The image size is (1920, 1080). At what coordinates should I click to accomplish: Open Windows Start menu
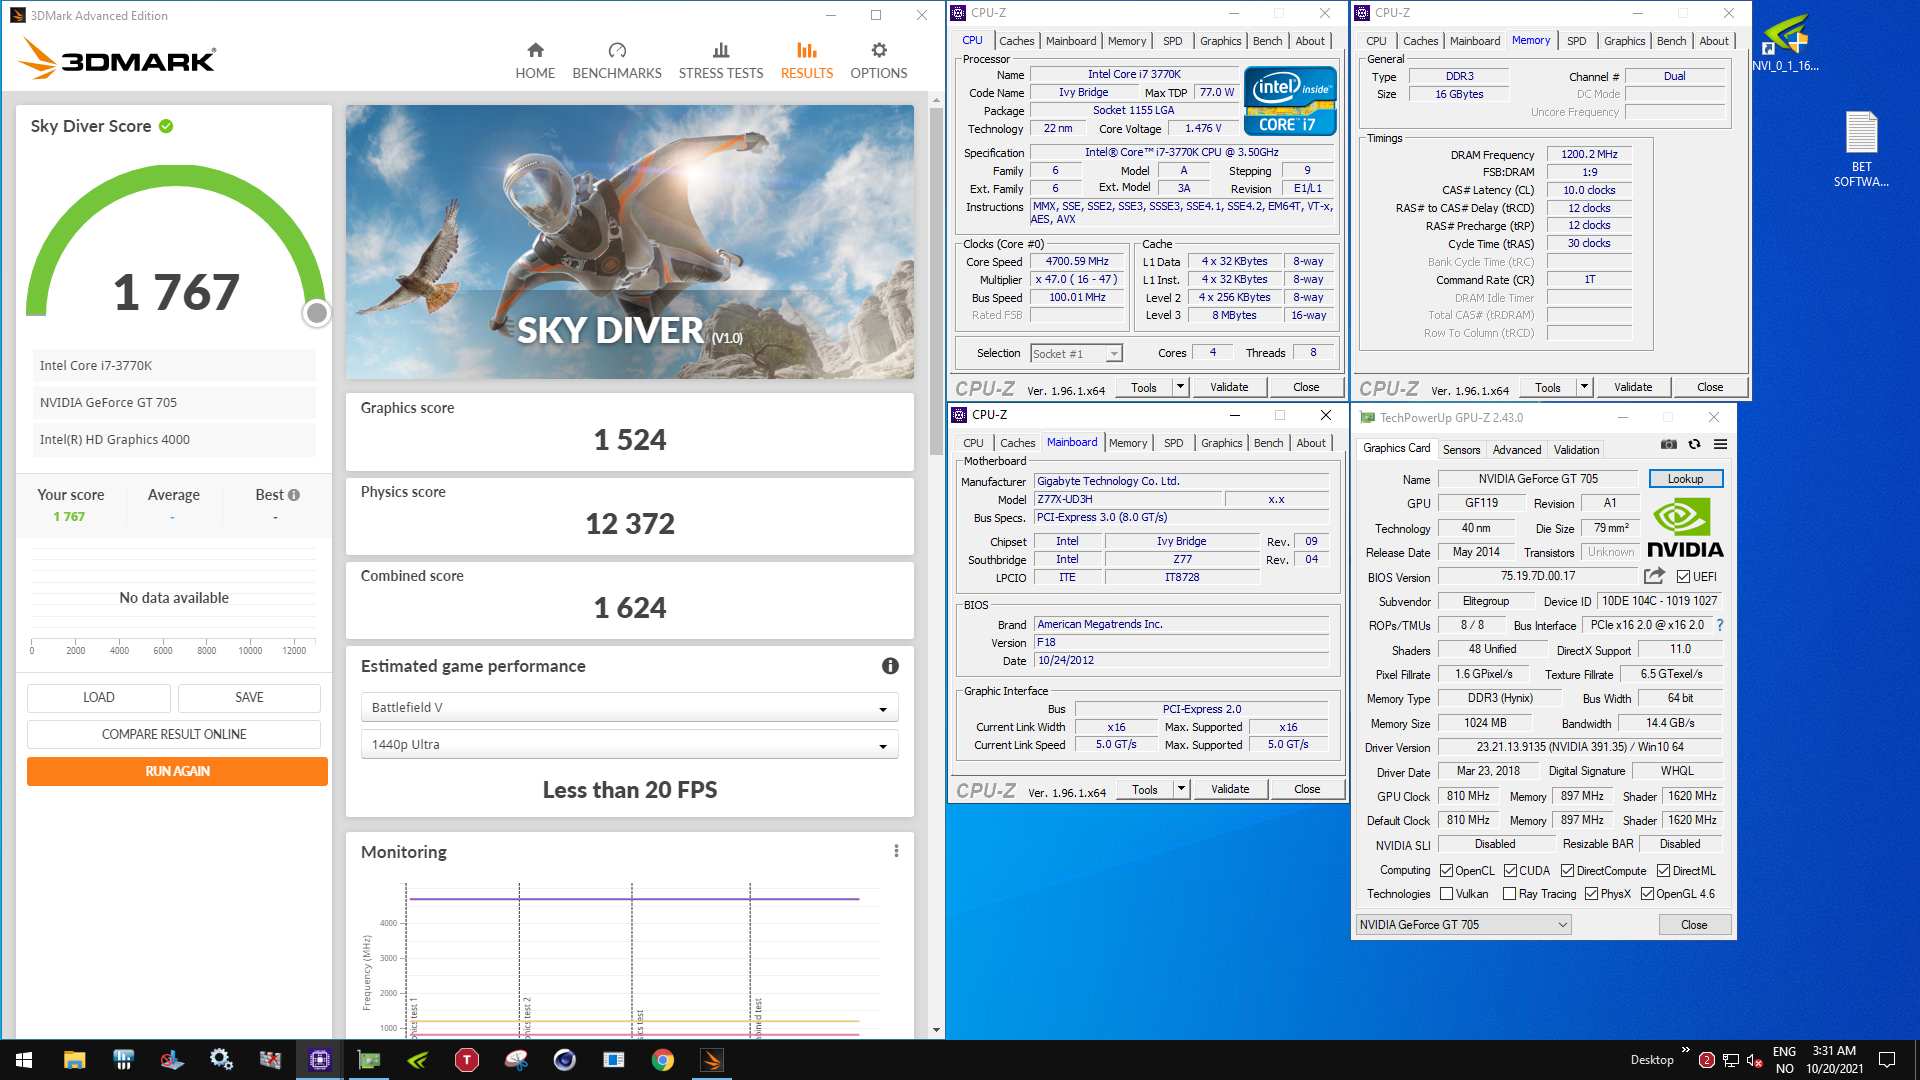[24, 1060]
